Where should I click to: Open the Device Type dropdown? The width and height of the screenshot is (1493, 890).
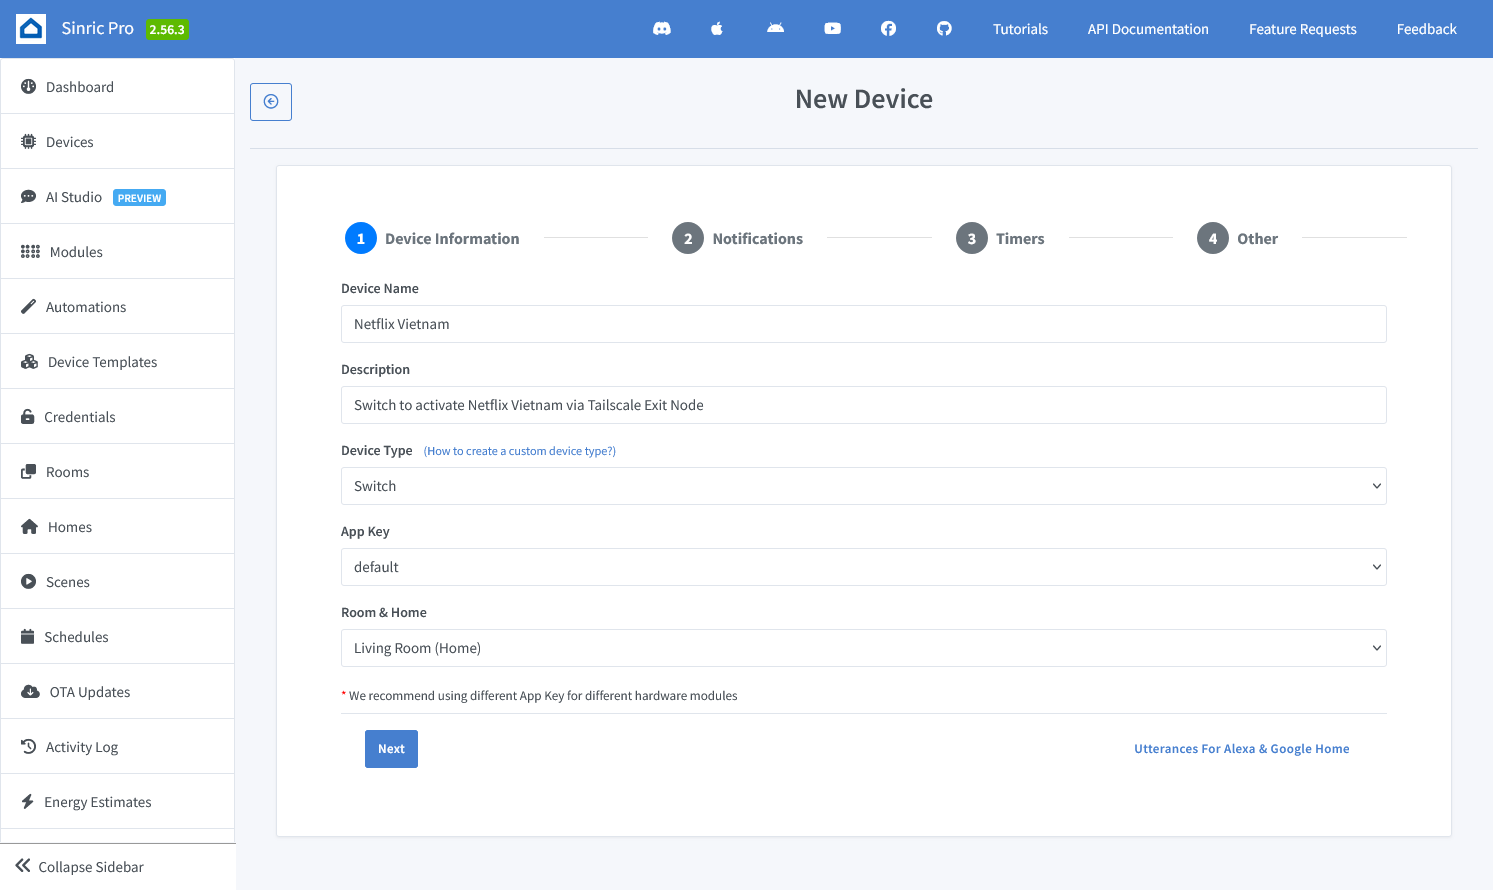[863, 486]
